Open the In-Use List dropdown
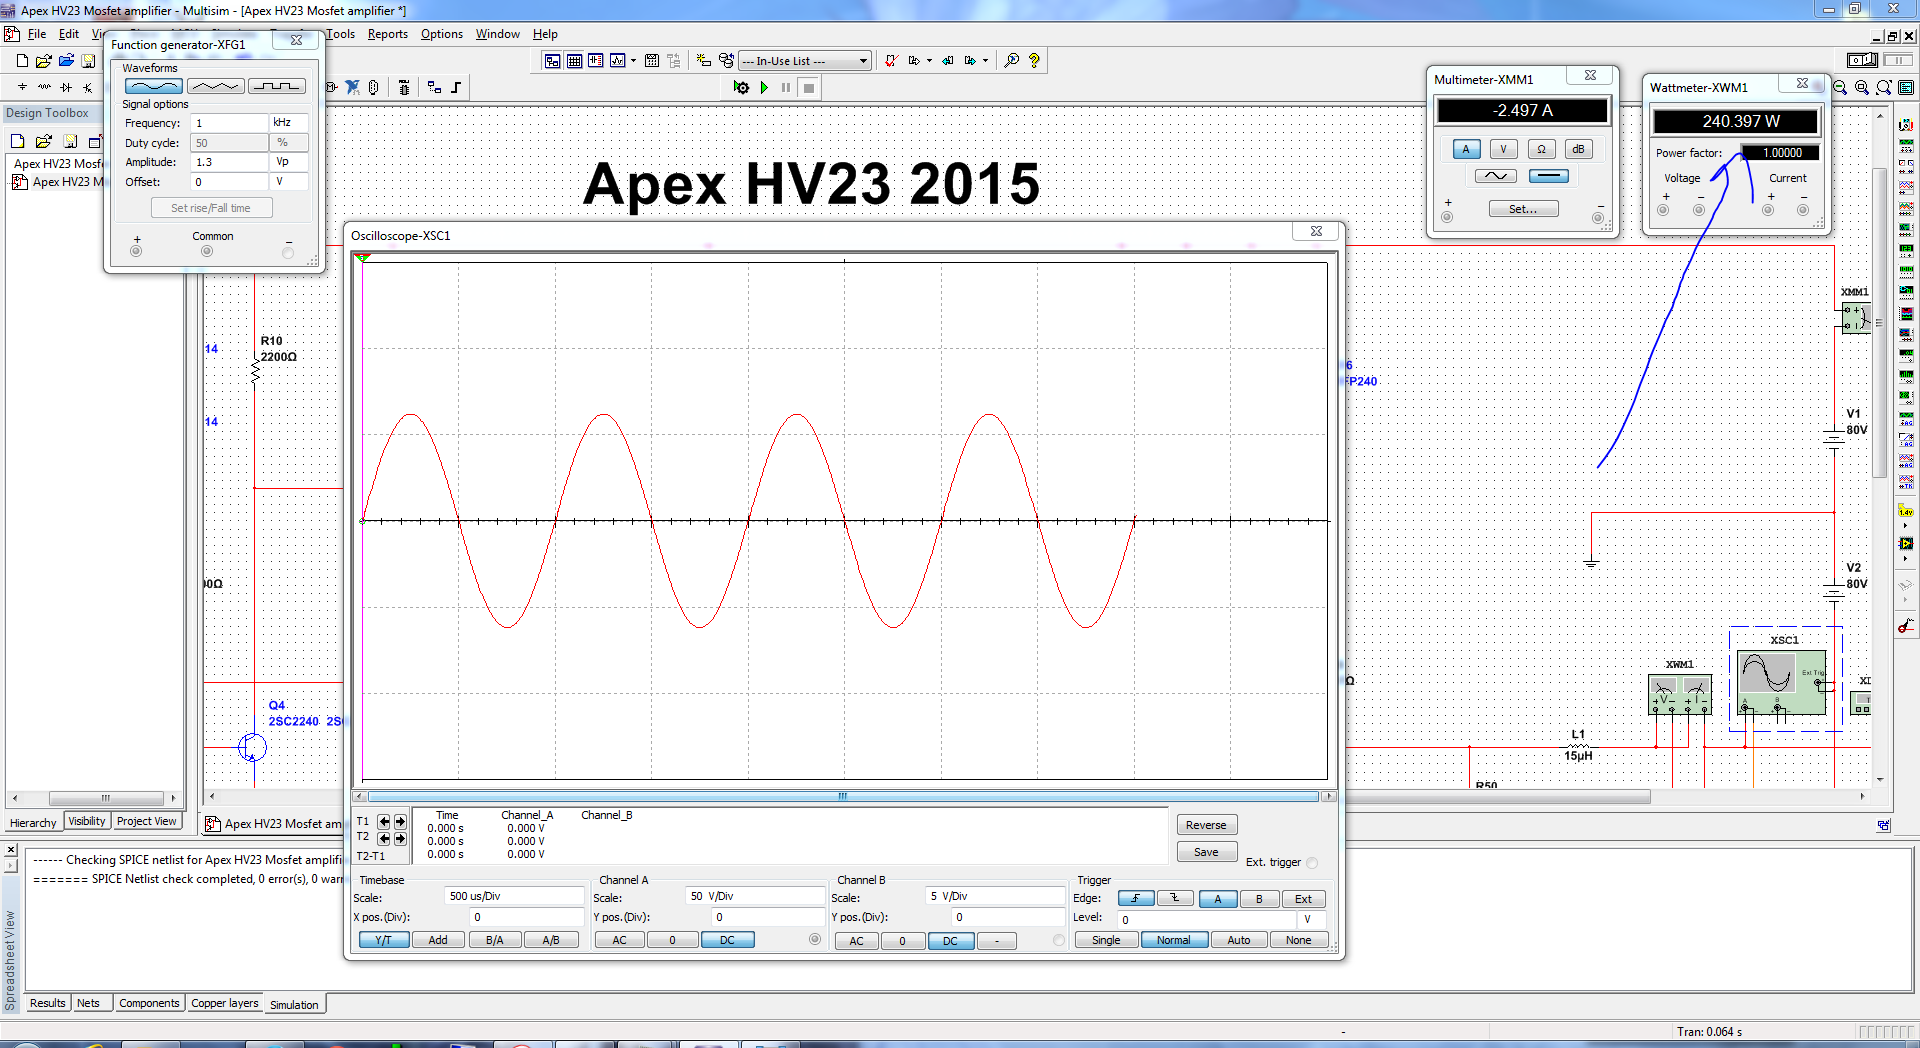 click(805, 61)
